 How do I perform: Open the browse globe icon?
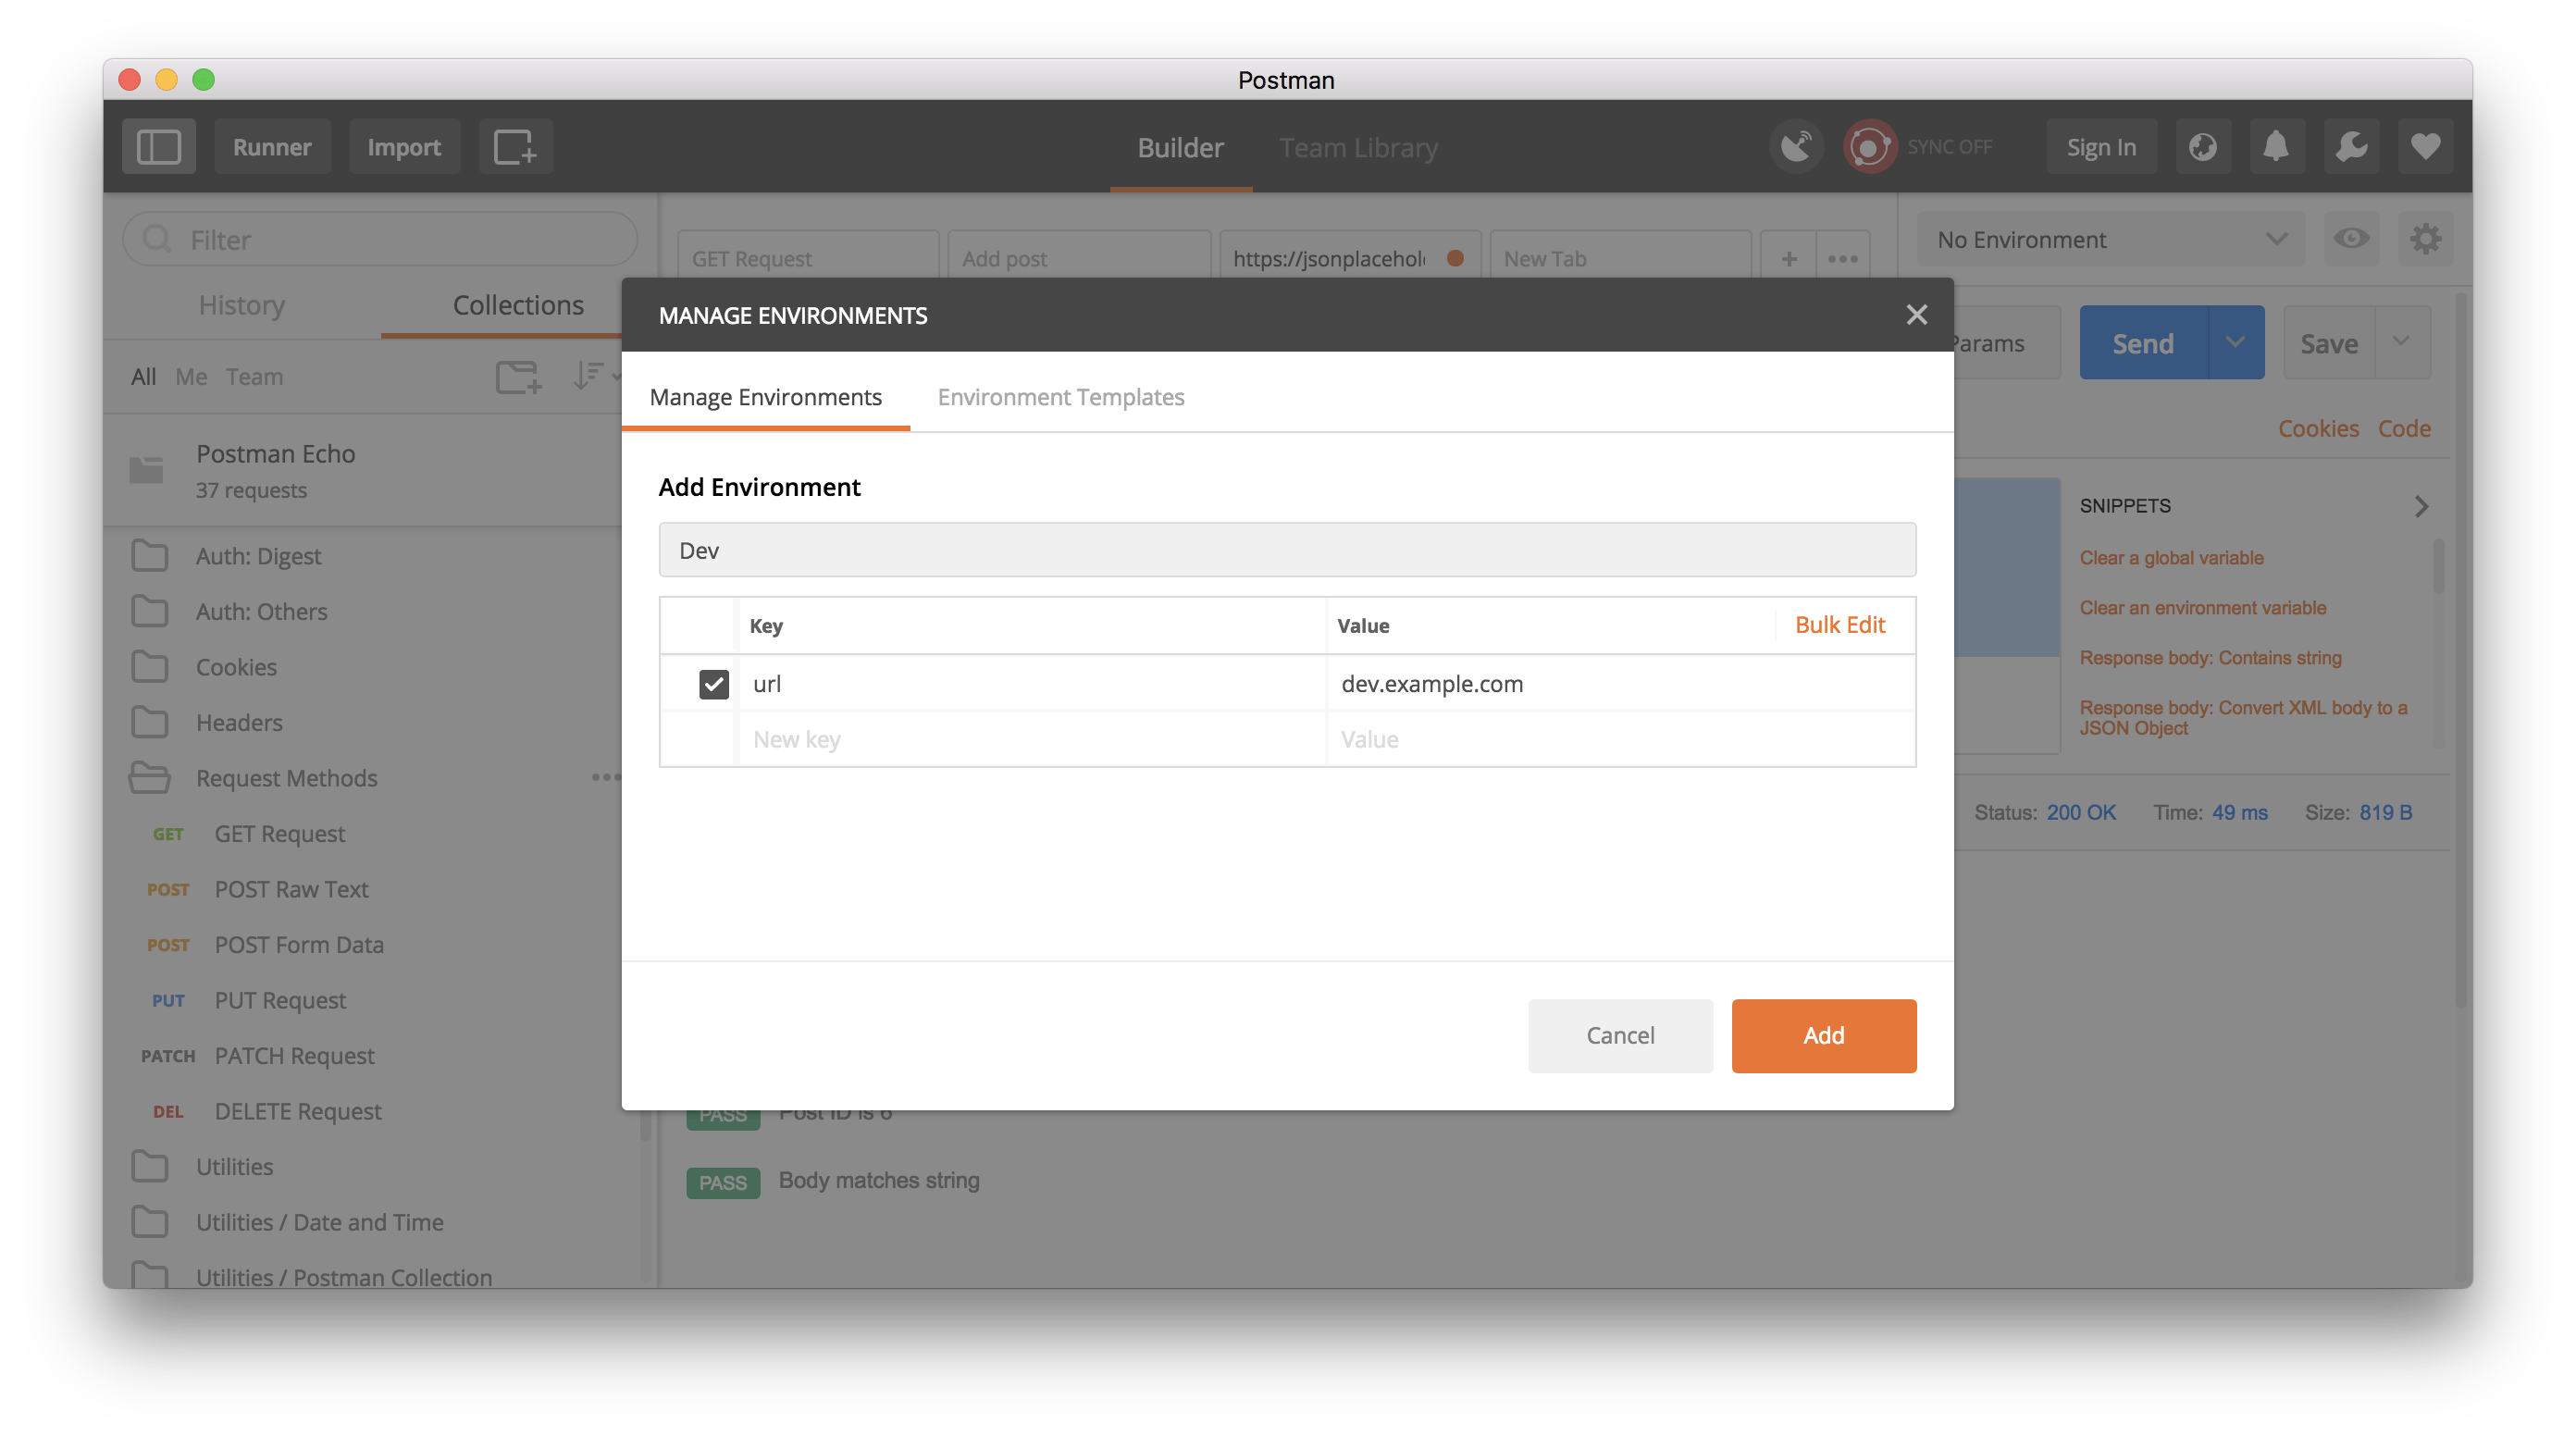click(2203, 147)
